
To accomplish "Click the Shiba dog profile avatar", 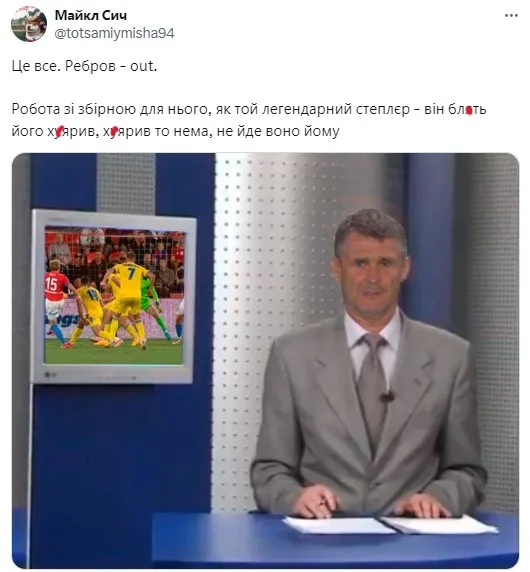I will (x=29, y=24).
